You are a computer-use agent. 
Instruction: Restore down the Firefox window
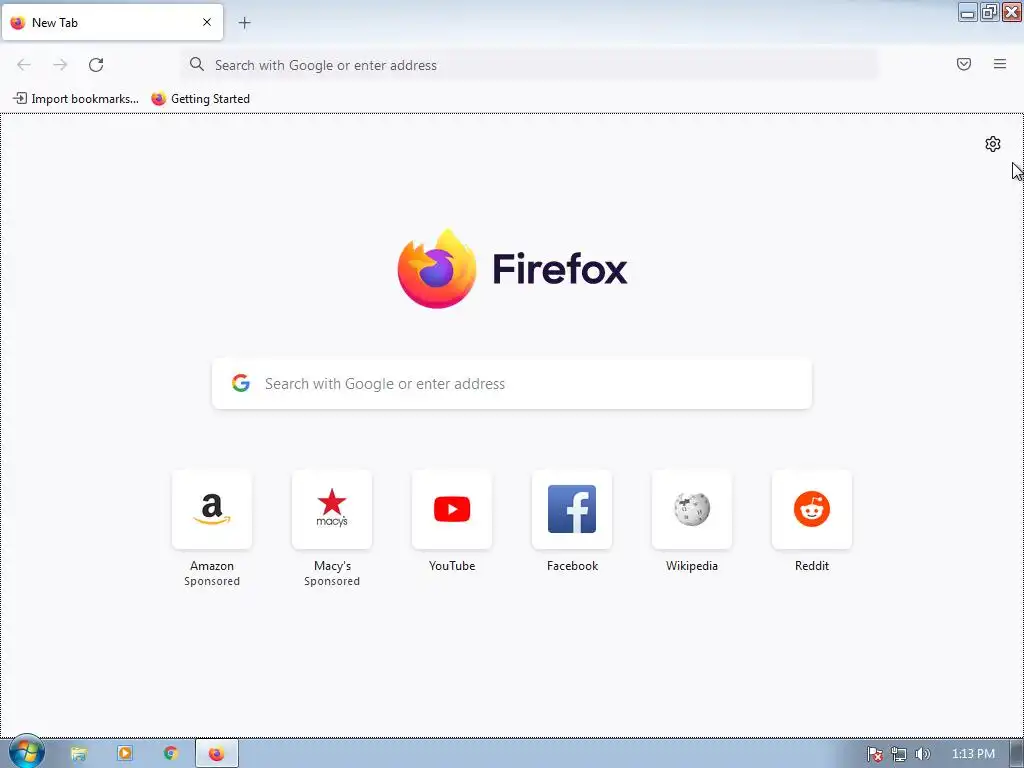tap(989, 12)
